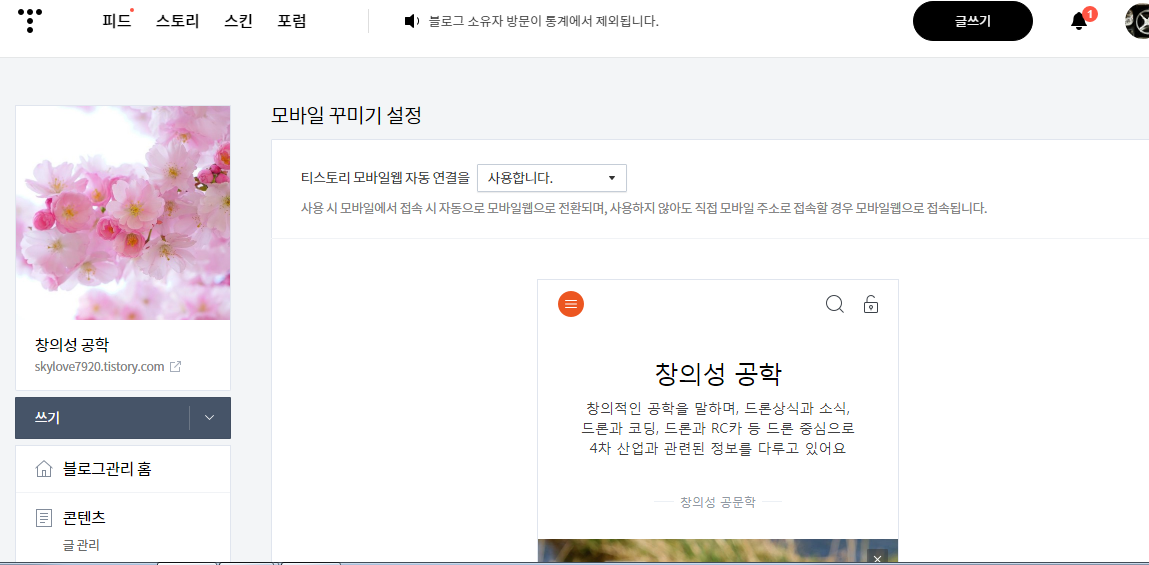Viewport: 1149px width, 565px height.
Task: Open the 포럼 menu
Action: pos(292,21)
